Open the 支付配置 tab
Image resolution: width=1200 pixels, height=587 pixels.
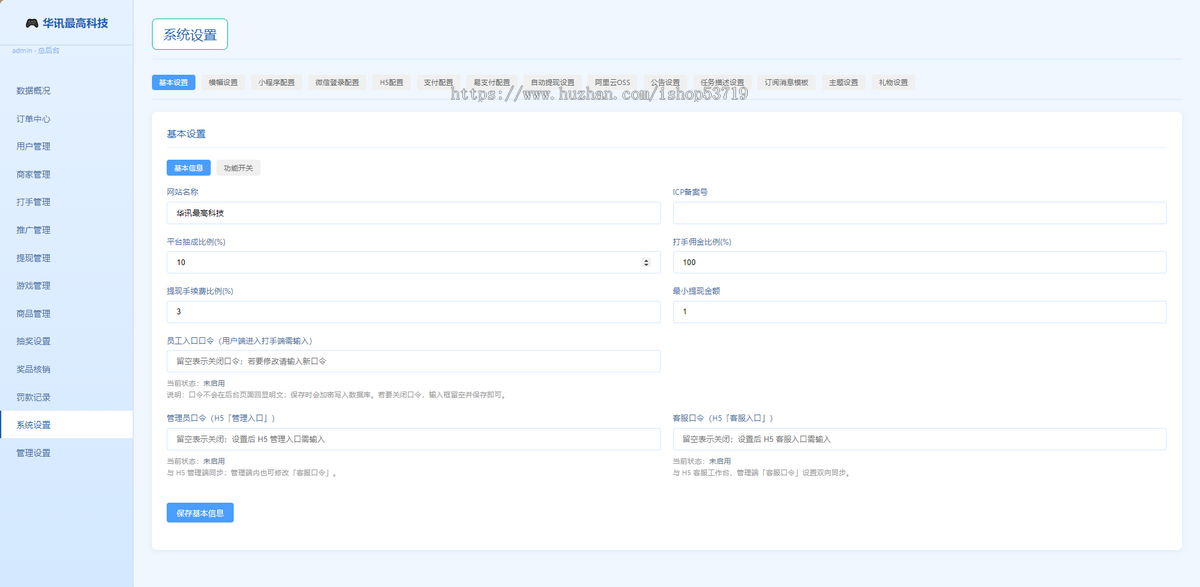(x=438, y=83)
